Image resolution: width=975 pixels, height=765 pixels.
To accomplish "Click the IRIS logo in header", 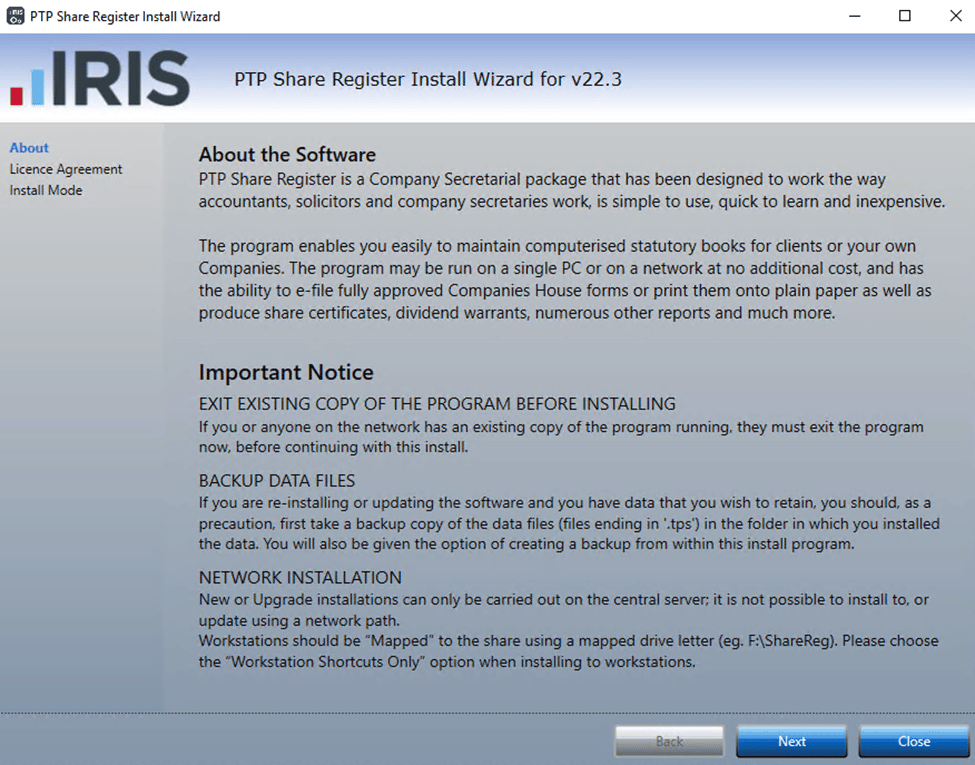I will point(99,78).
